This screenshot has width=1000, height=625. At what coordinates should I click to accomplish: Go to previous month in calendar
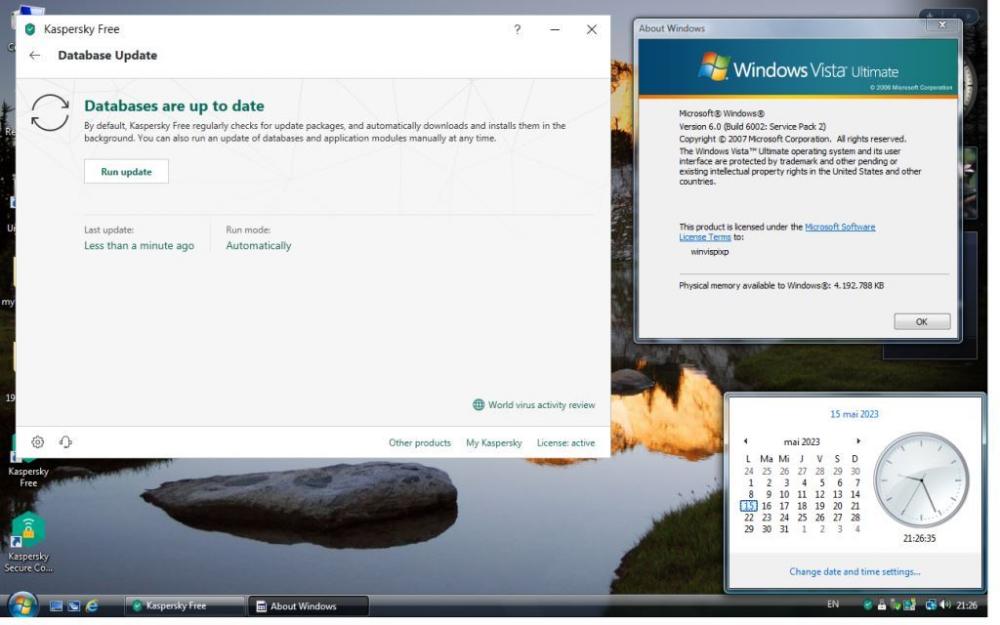[x=745, y=441]
